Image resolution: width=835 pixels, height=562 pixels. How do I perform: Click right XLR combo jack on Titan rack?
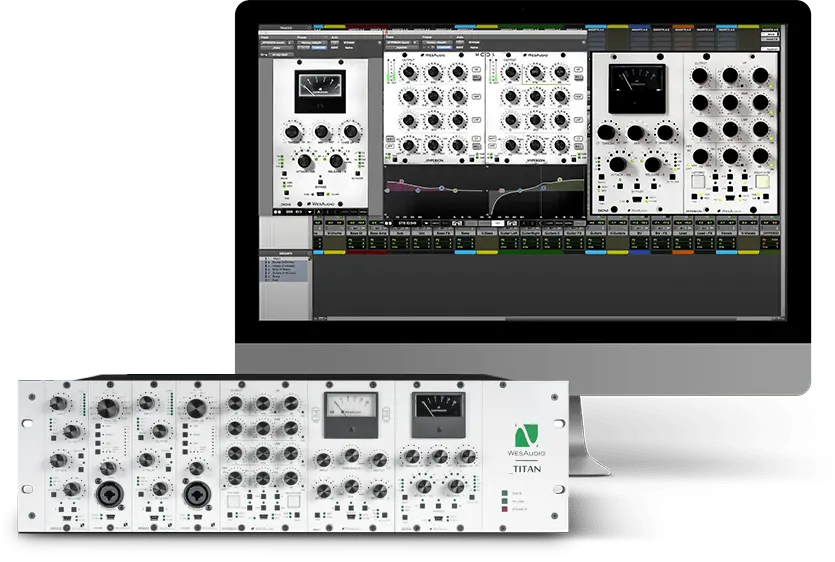(x=197, y=494)
